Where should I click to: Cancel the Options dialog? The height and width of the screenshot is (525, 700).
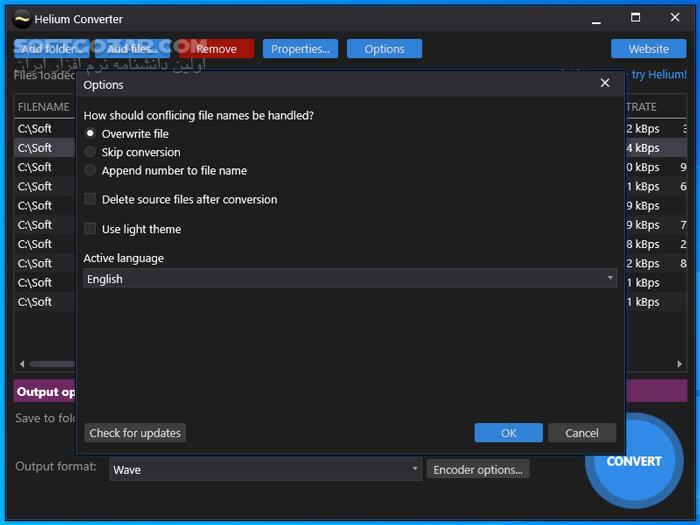tap(582, 433)
